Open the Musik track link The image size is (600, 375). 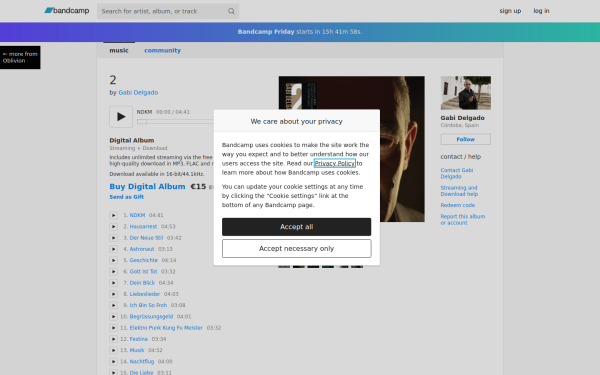[137, 350]
